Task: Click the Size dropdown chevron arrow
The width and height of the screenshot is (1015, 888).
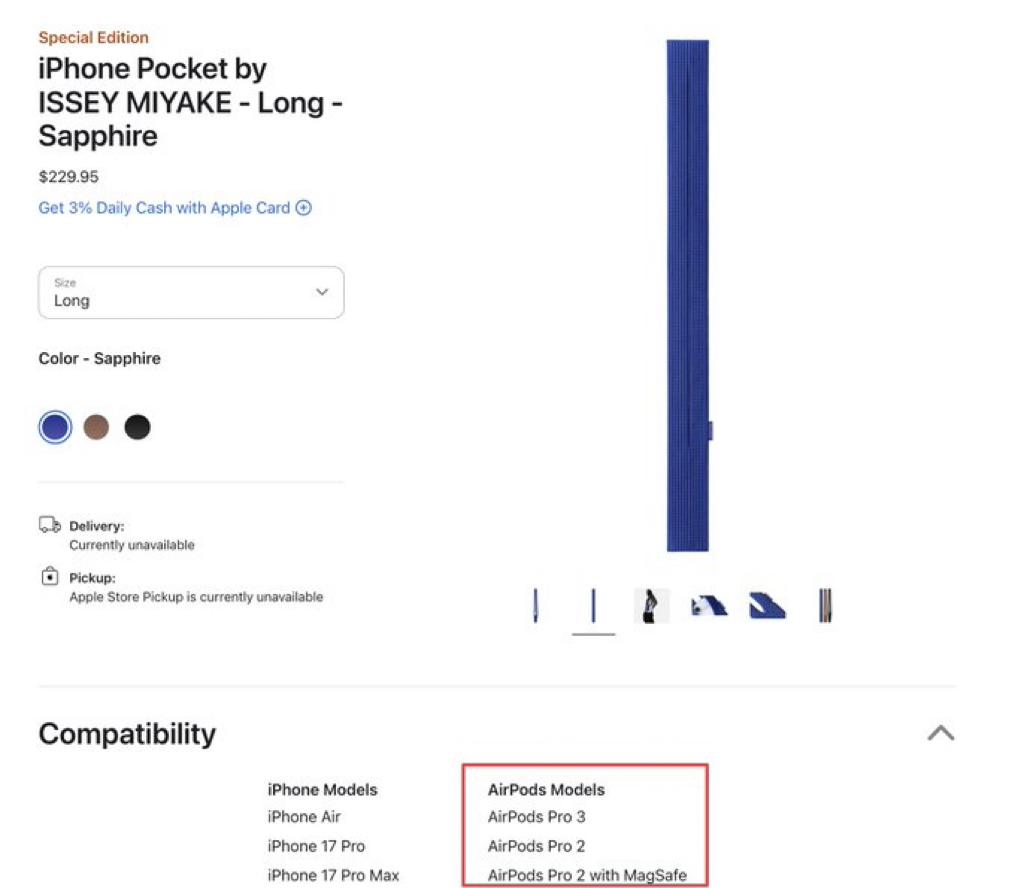Action: [x=322, y=292]
